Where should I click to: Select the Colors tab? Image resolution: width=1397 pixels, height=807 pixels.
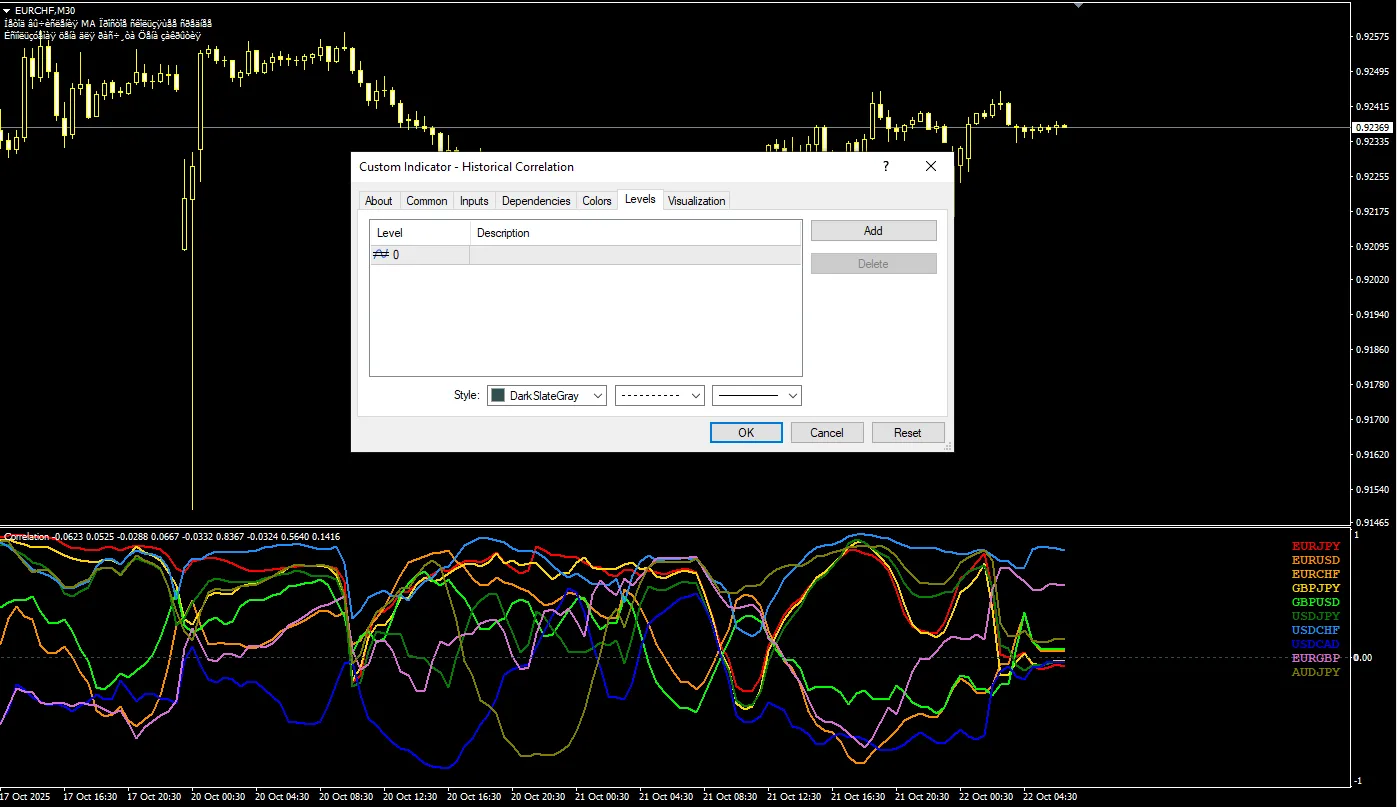click(x=597, y=201)
